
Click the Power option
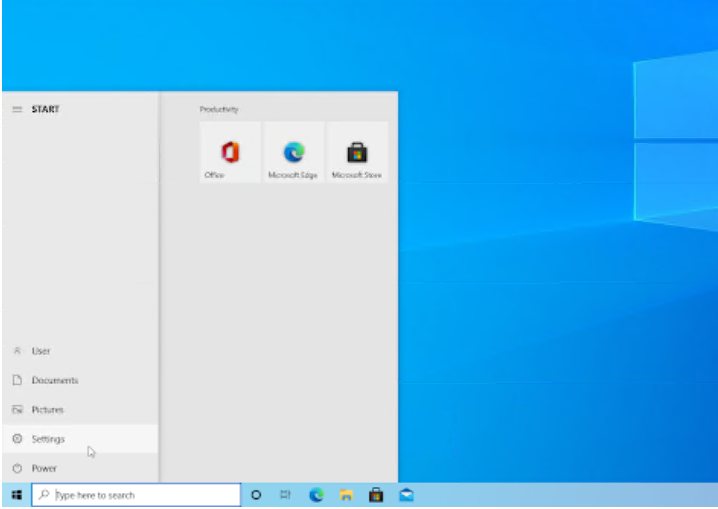pyautogui.click(x=44, y=468)
